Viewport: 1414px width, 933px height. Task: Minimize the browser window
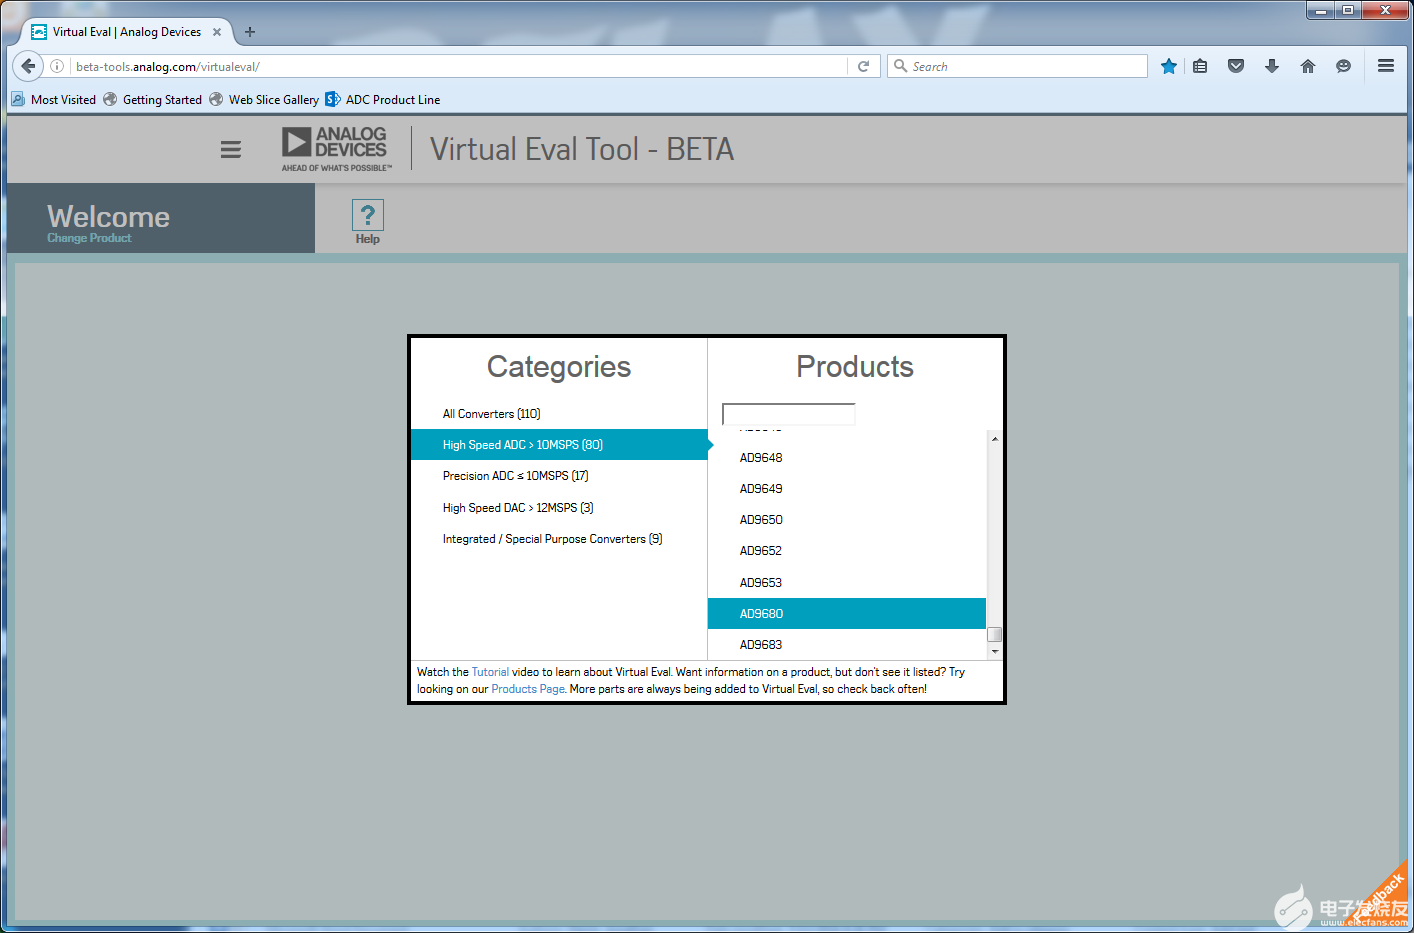tap(1320, 10)
